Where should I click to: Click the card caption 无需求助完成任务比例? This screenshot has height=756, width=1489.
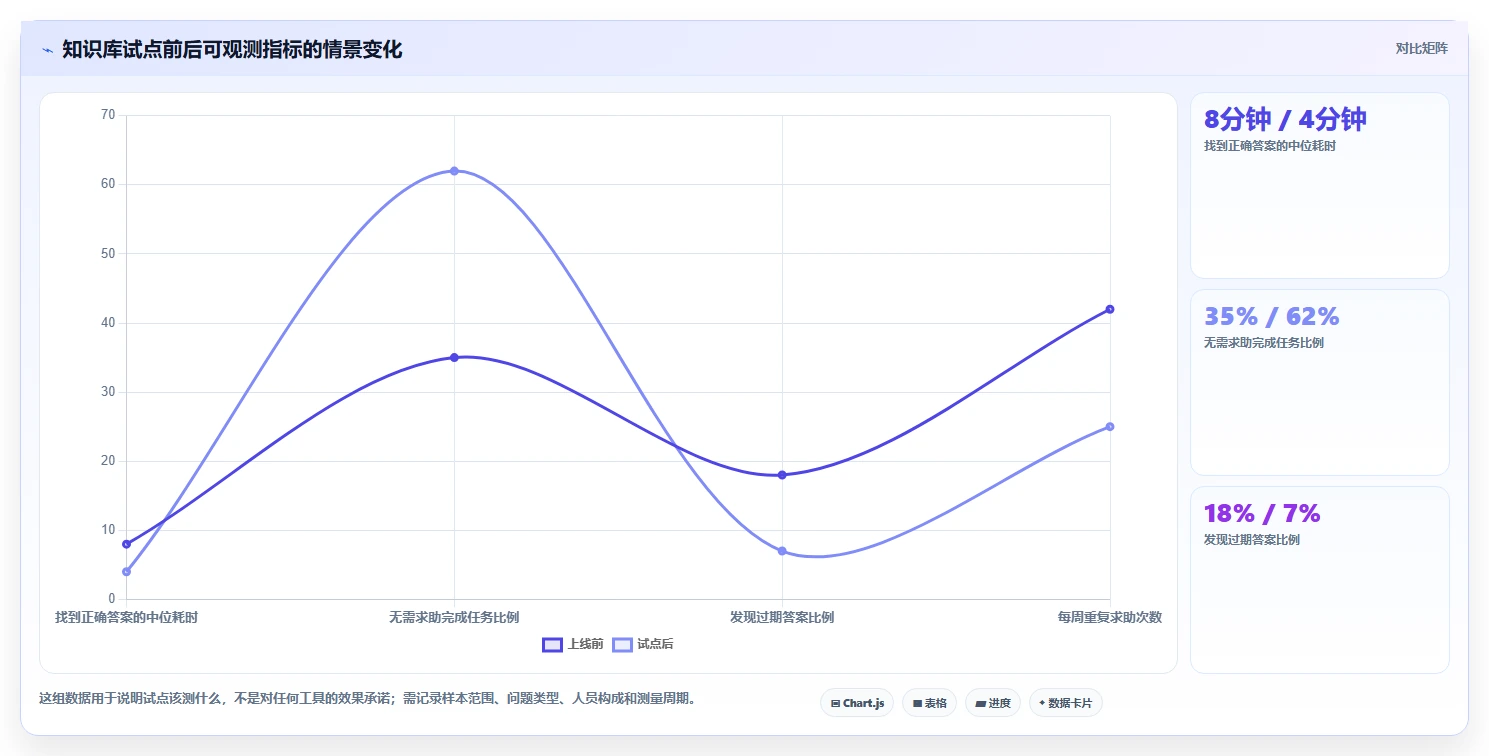pyautogui.click(x=1264, y=343)
